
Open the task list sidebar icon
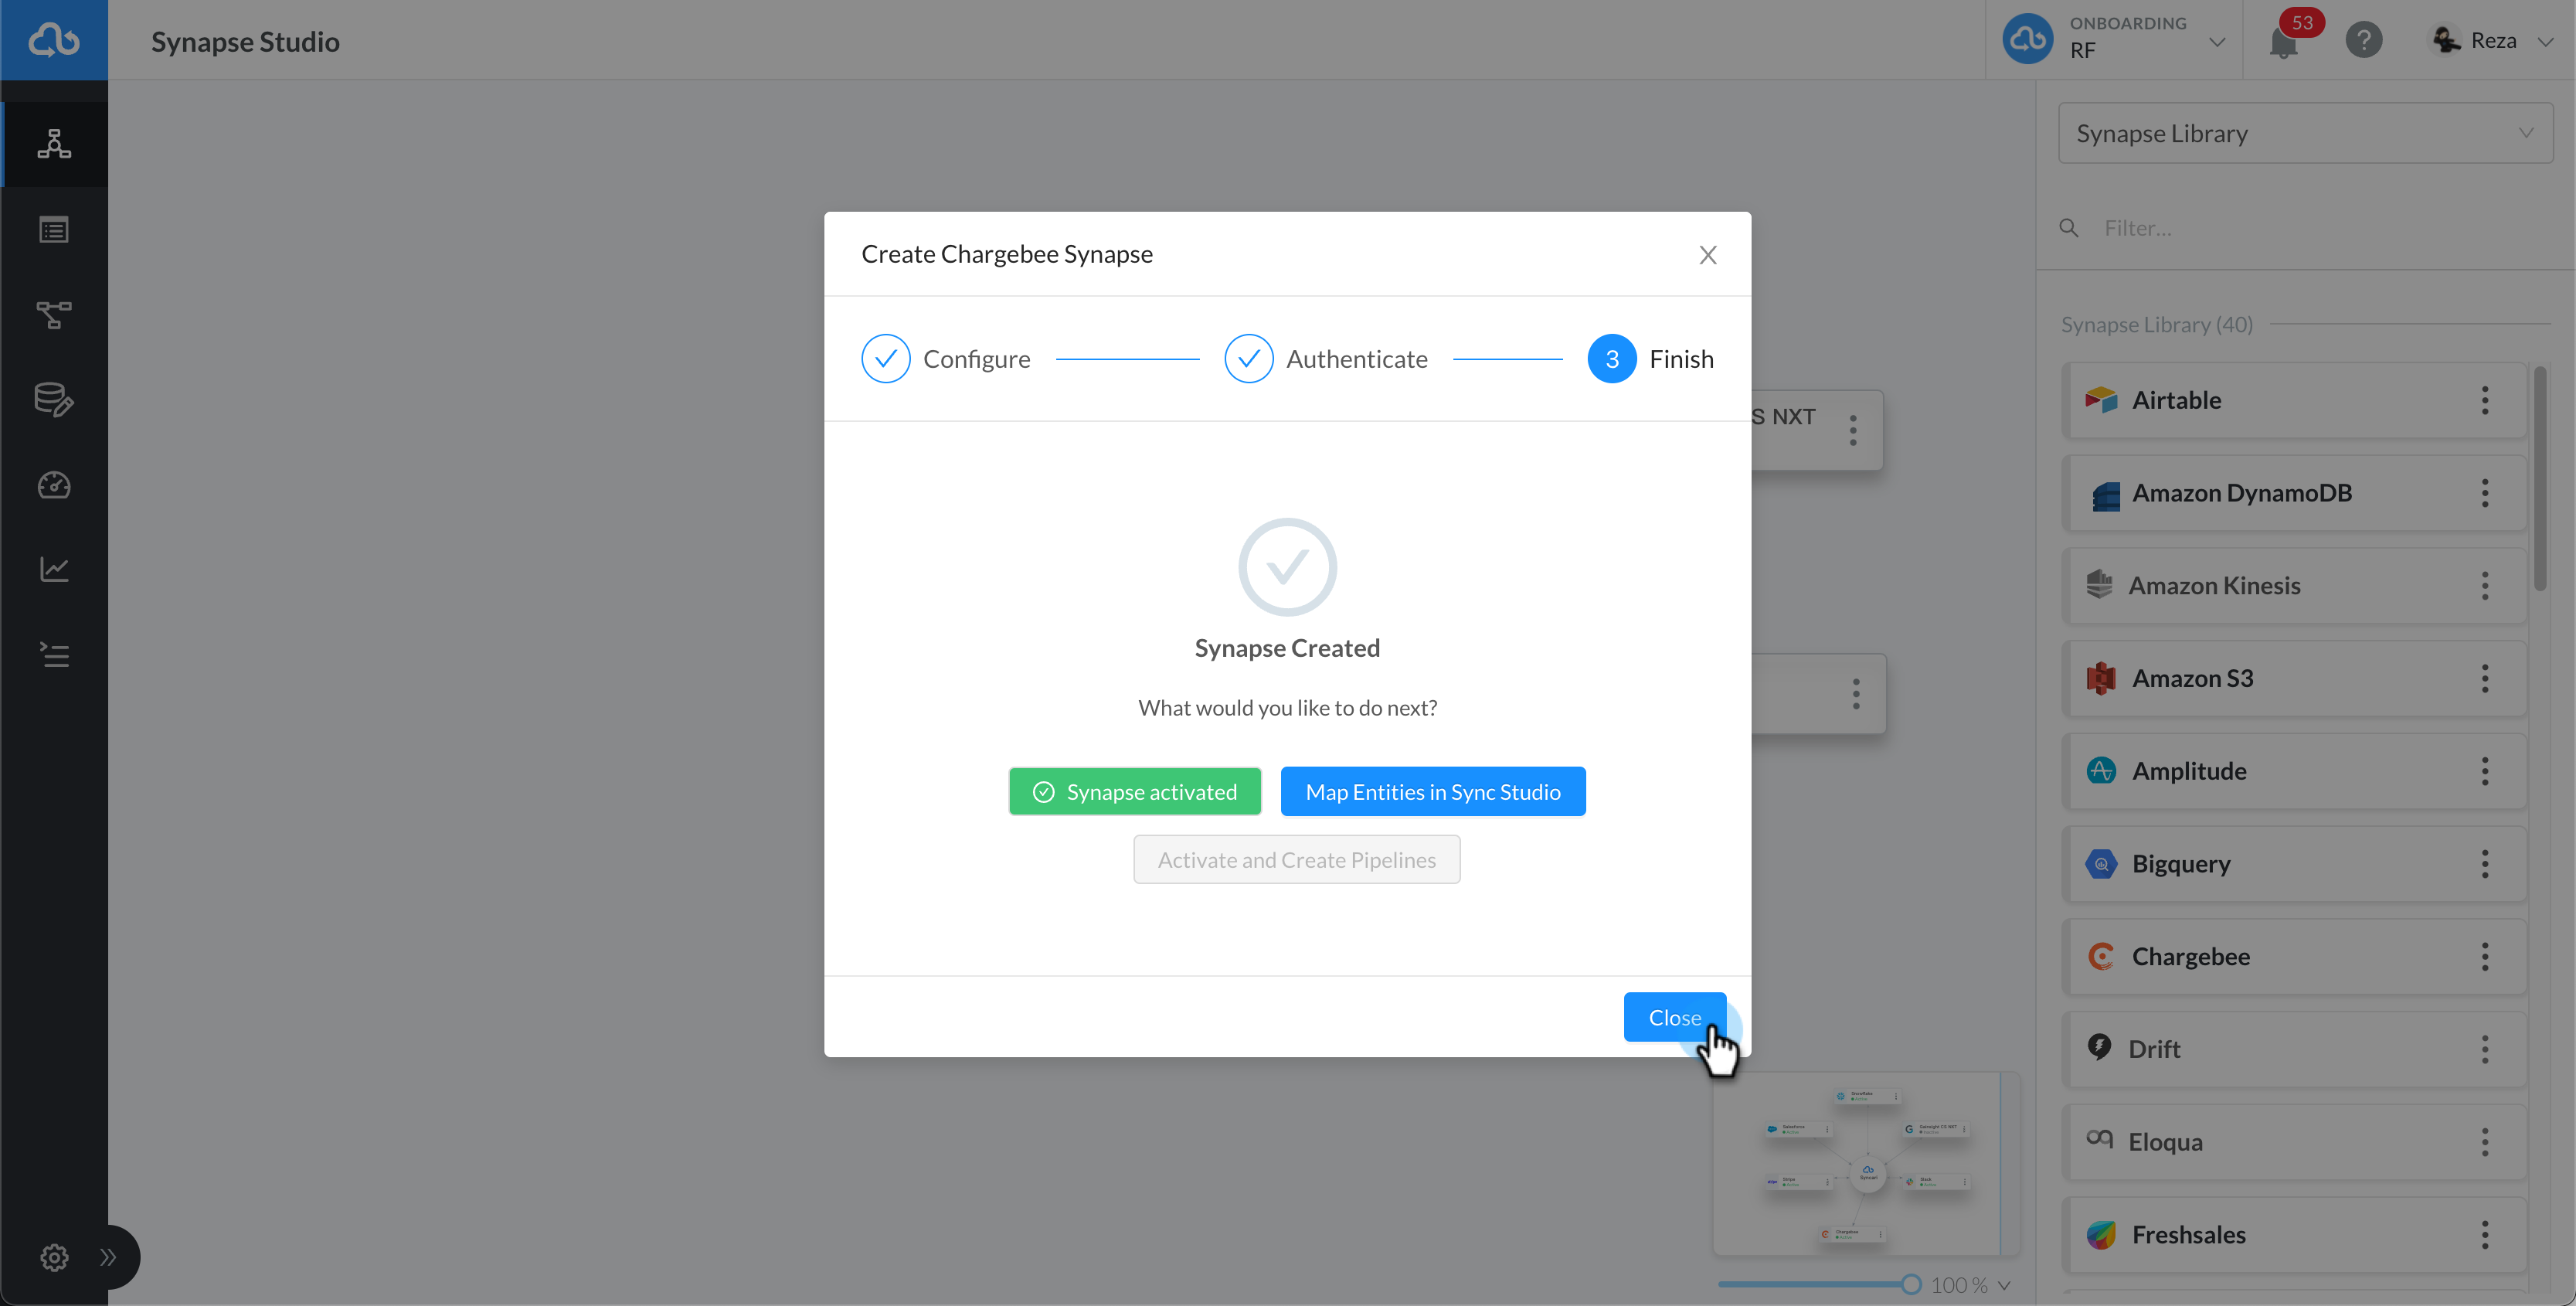pos(54,655)
